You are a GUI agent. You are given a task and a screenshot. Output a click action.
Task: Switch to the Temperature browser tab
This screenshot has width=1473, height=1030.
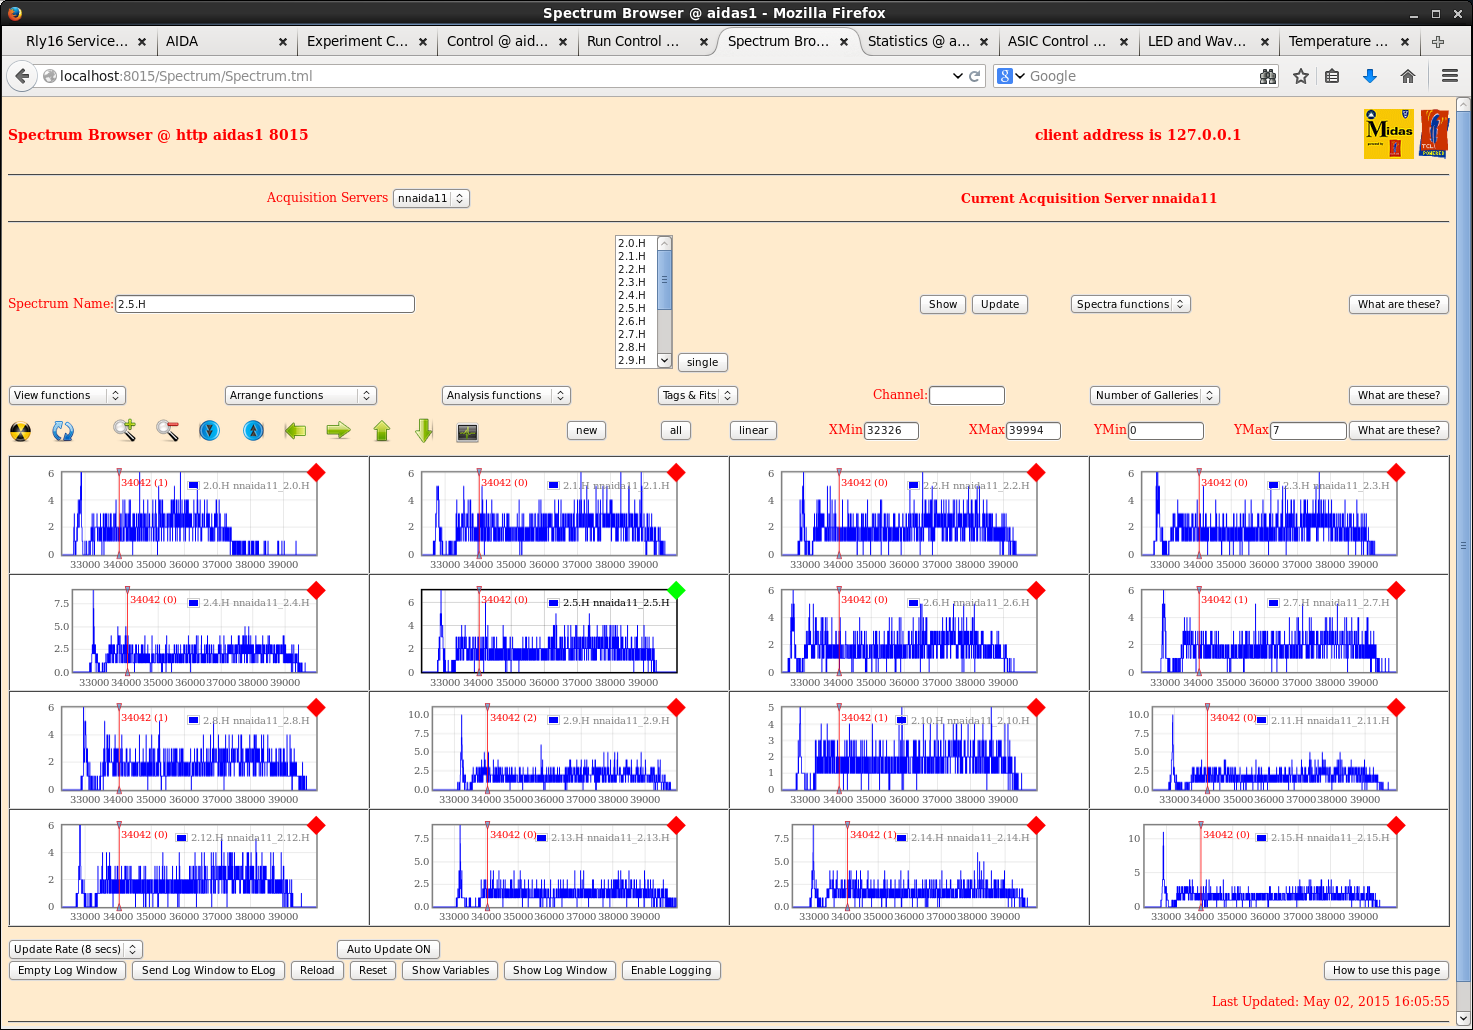1337,41
